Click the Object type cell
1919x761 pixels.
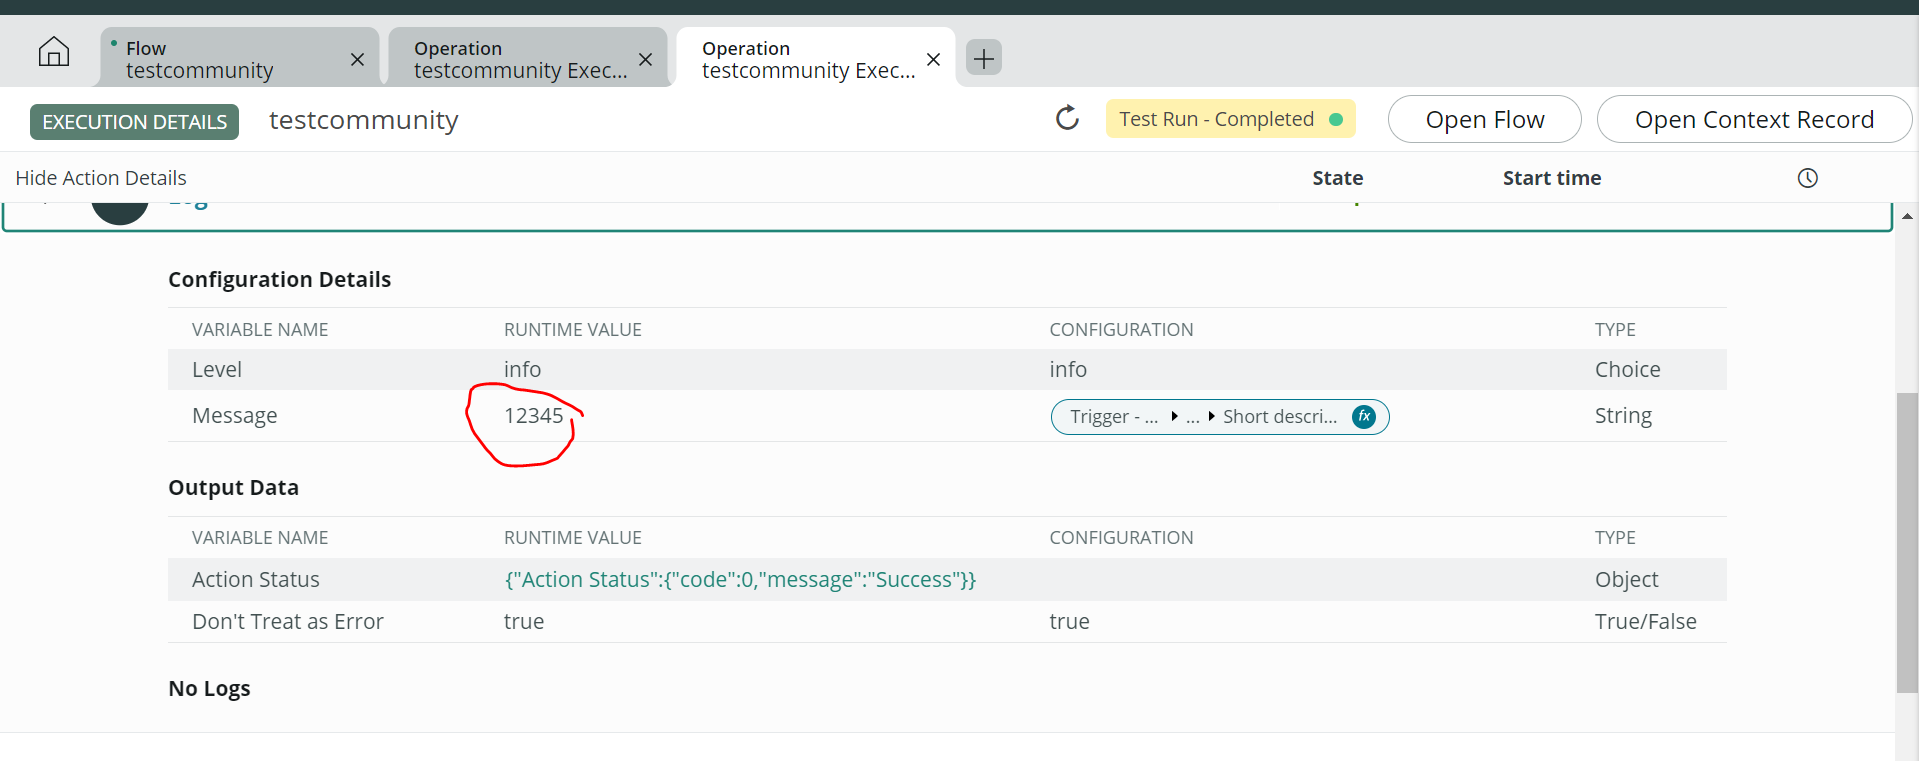pos(1626,580)
